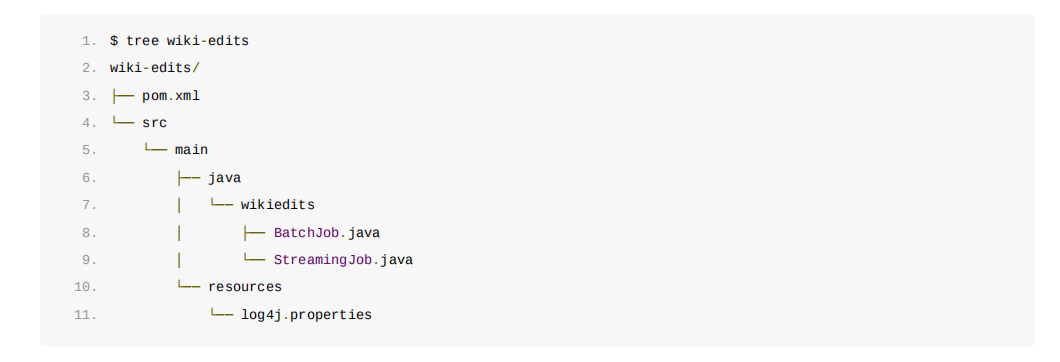Click line number 1 in the gutter
Screen dimensions: 1060x362
(x=89, y=41)
